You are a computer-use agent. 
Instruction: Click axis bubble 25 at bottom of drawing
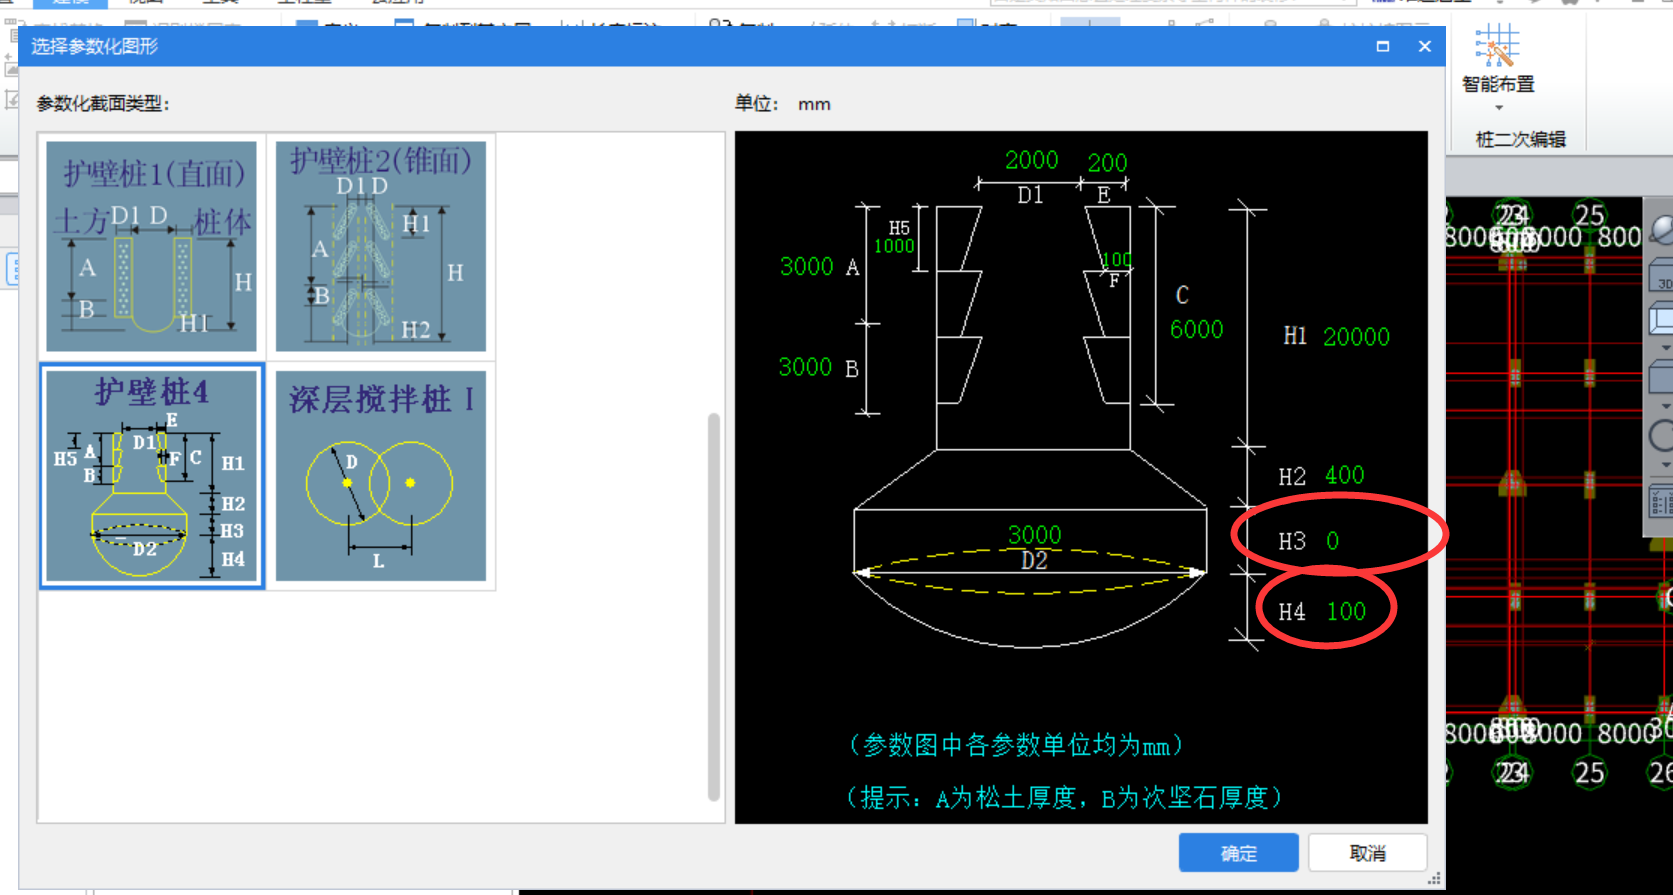1589,773
